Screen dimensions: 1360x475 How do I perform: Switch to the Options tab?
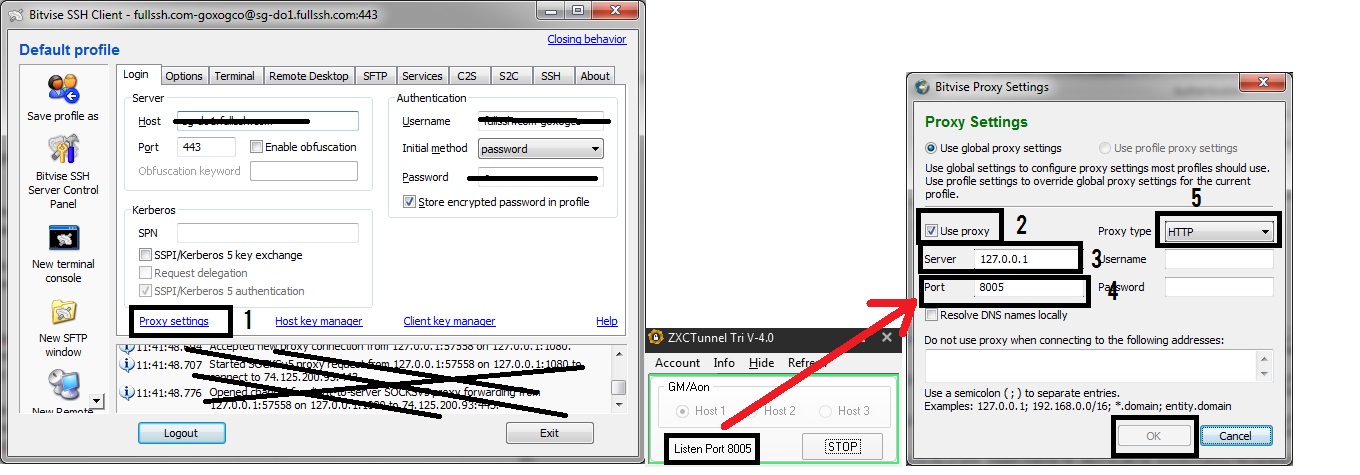click(184, 76)
